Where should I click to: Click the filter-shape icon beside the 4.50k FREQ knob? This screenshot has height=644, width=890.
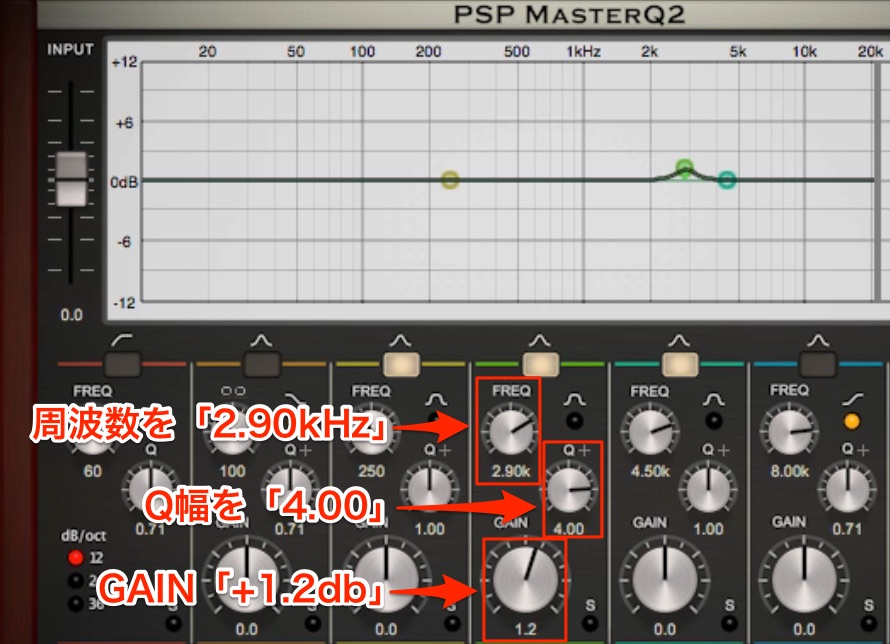point(713,400)
